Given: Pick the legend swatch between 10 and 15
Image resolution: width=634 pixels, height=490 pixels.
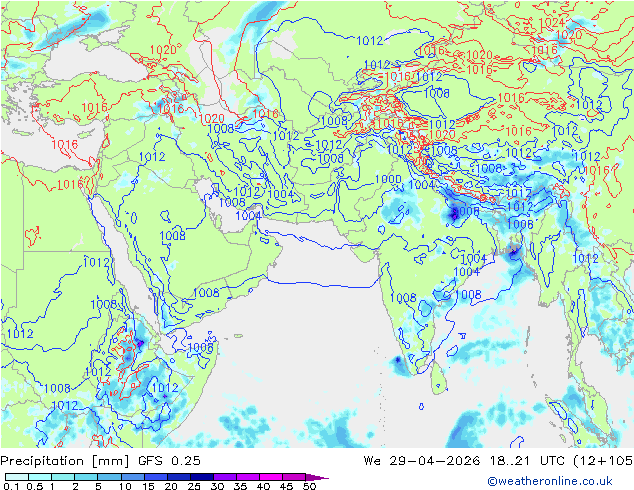Looking at the screenshot, I should coord(133,477).
